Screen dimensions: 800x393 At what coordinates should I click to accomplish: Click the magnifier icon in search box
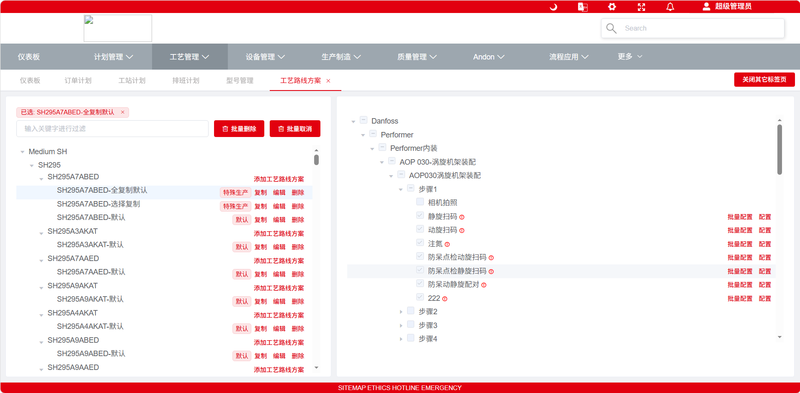click(611, 28)
